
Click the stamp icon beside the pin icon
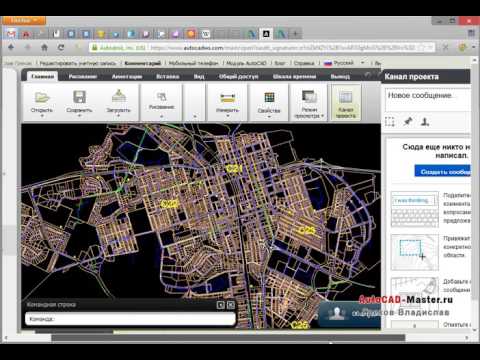point(425,122)
